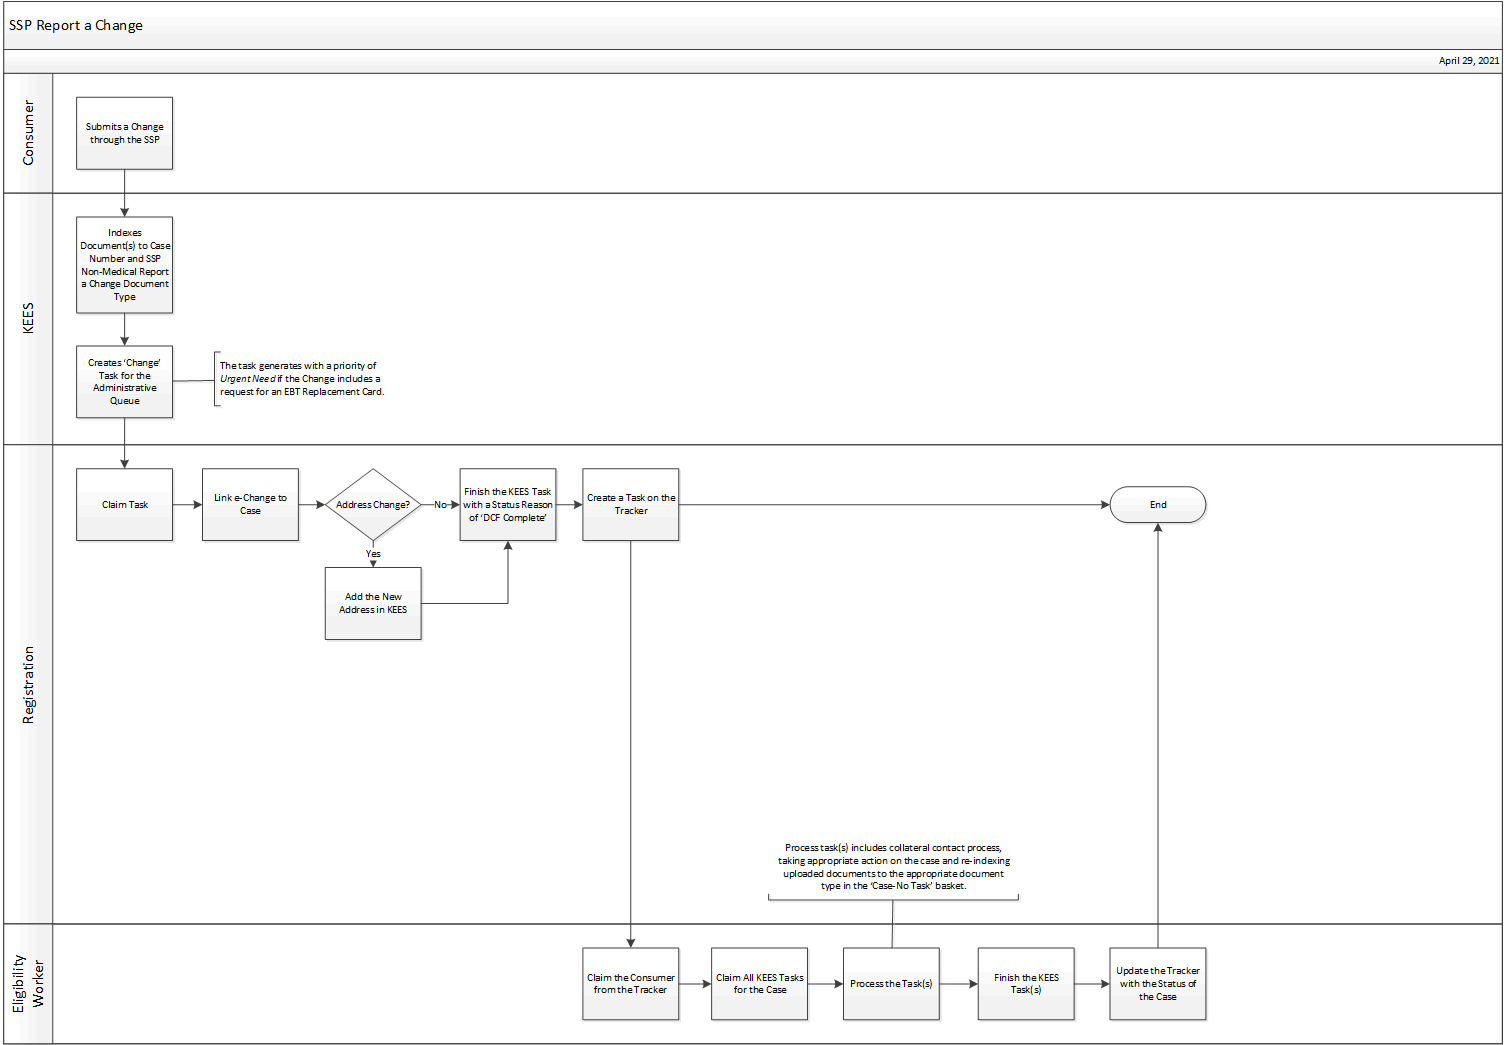Select the Creates 'Change' Task process box

point(124,381)
